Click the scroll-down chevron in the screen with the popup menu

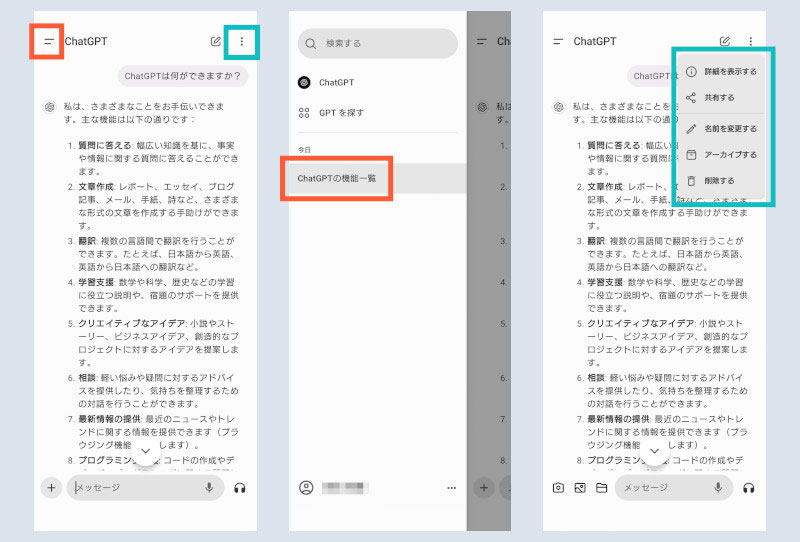click(655, 451)
